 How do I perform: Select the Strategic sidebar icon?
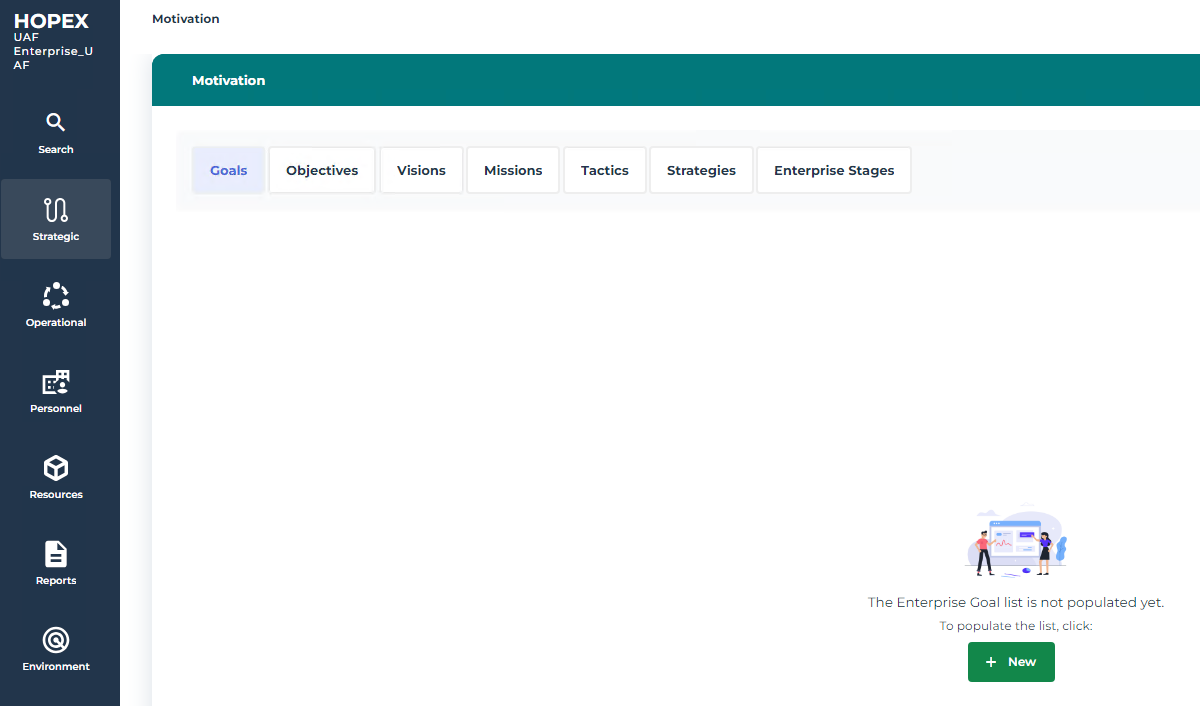click(x=56, y=210)
